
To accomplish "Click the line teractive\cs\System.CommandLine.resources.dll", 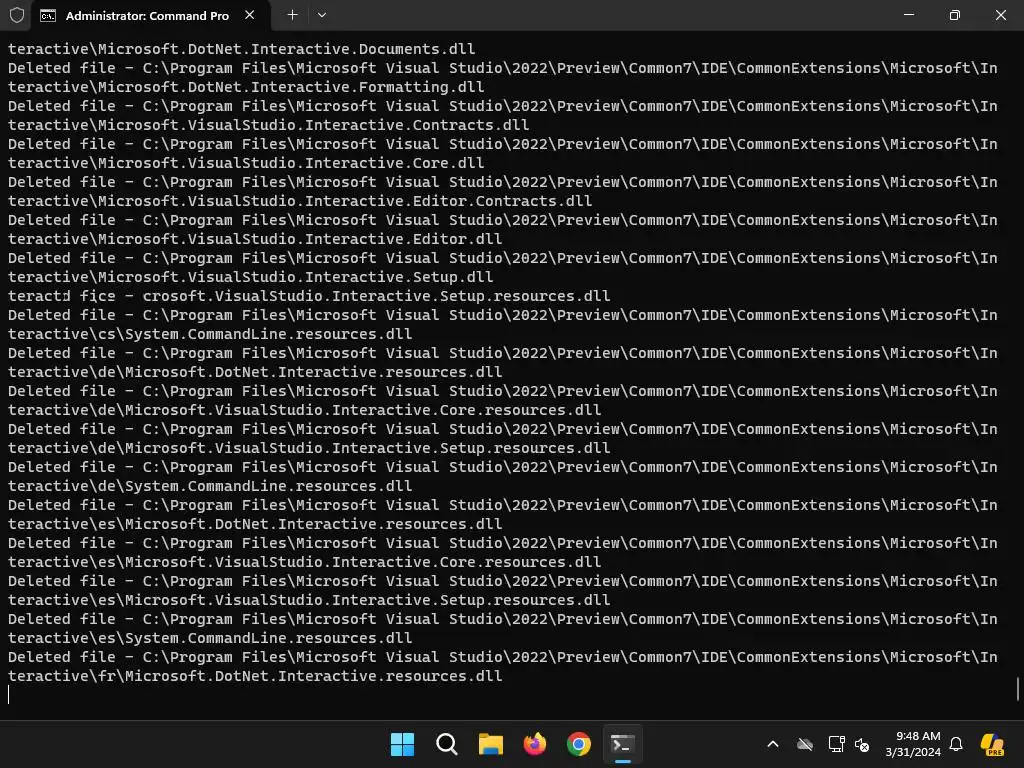I will click(x=210, y=334).
